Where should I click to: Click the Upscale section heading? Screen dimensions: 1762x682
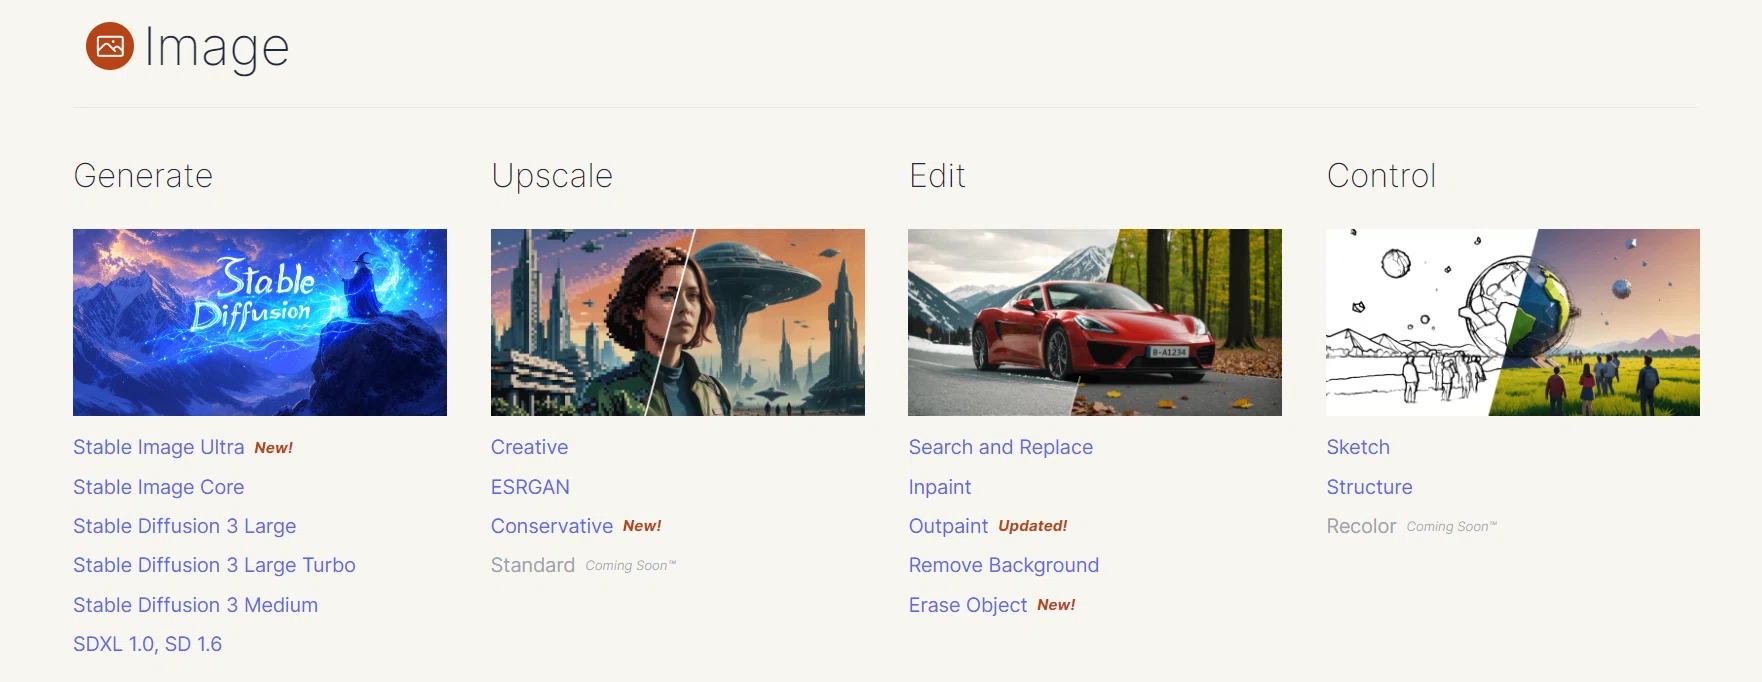coord(552,176)
